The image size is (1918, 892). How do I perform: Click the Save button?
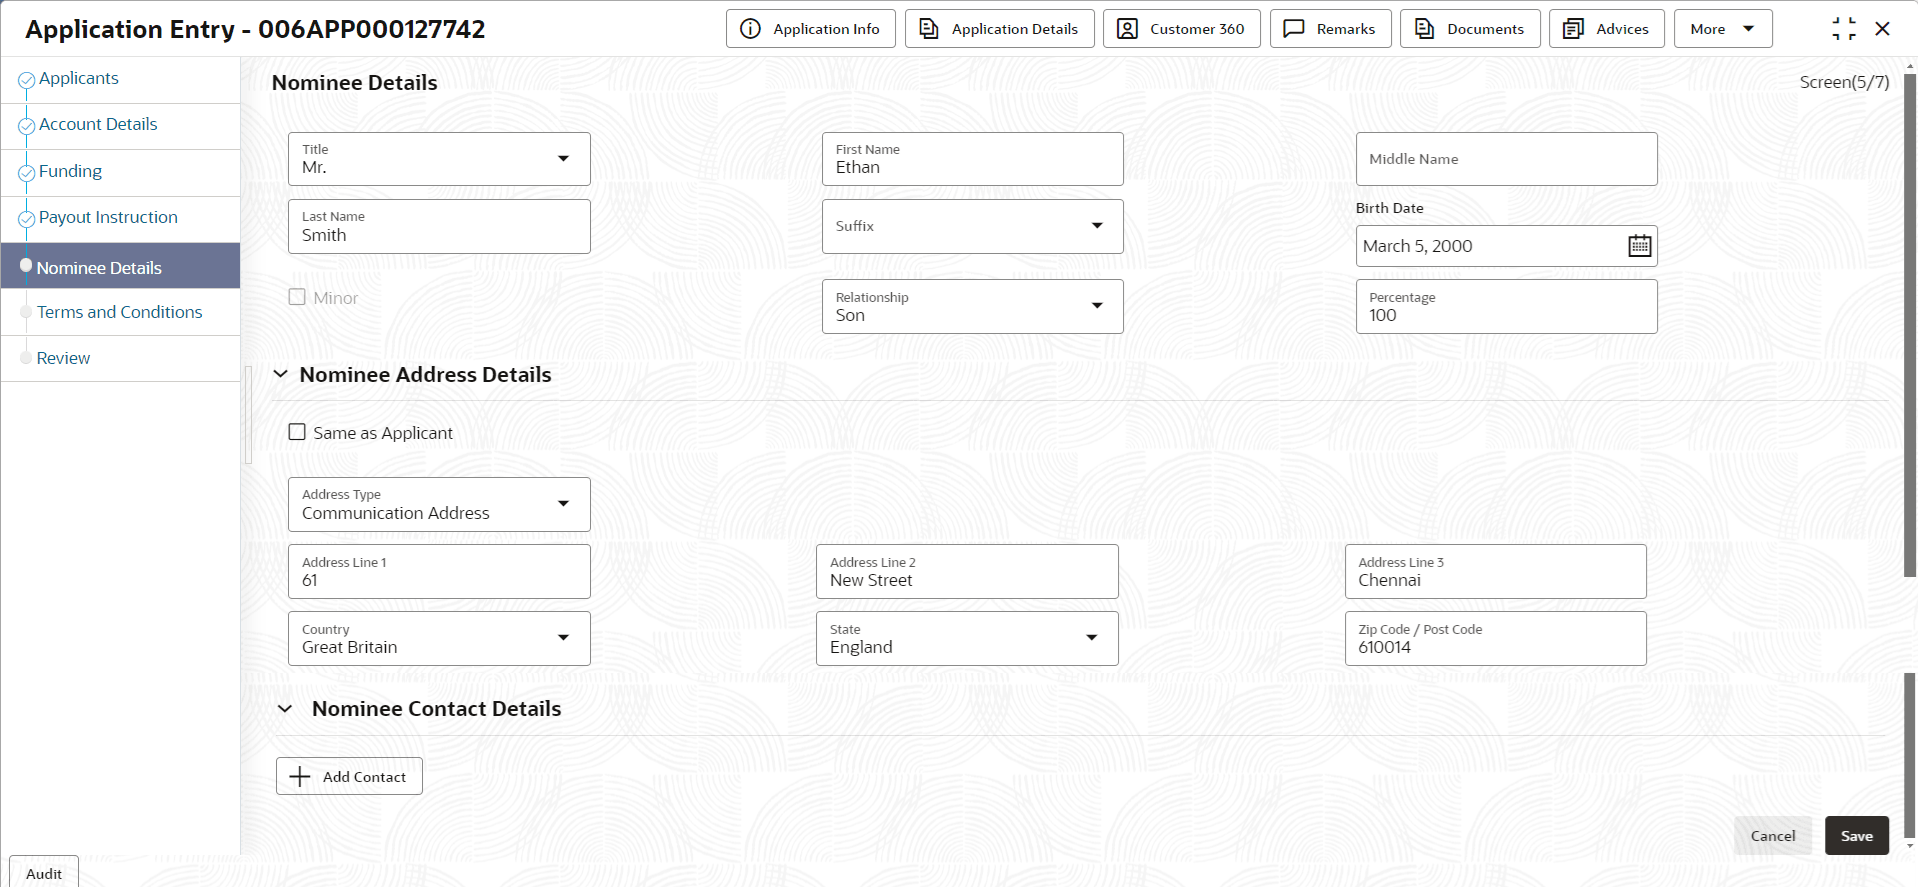[x=1856, y=836]
